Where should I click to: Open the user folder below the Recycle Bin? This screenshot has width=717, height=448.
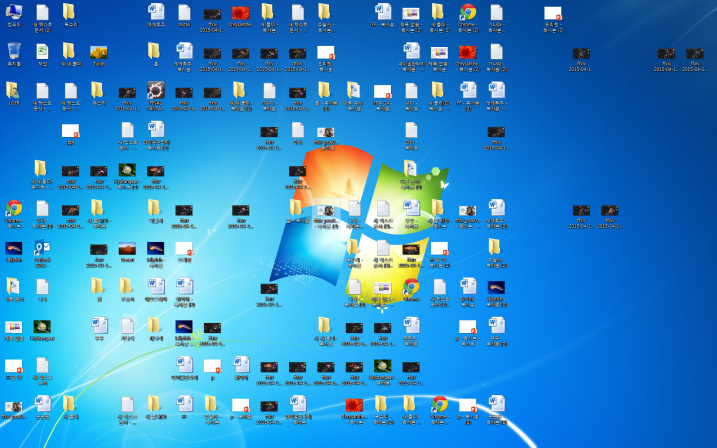14,91
